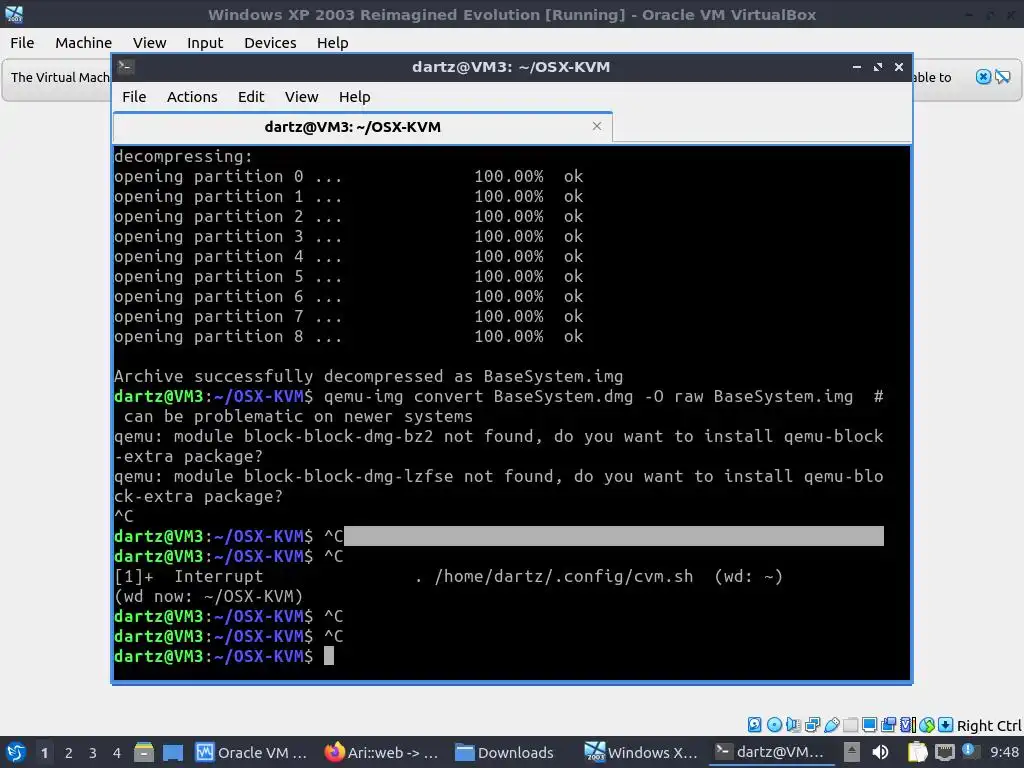Click the removable media eject tray icon
Screen dimensions: 1024x768
852,752
